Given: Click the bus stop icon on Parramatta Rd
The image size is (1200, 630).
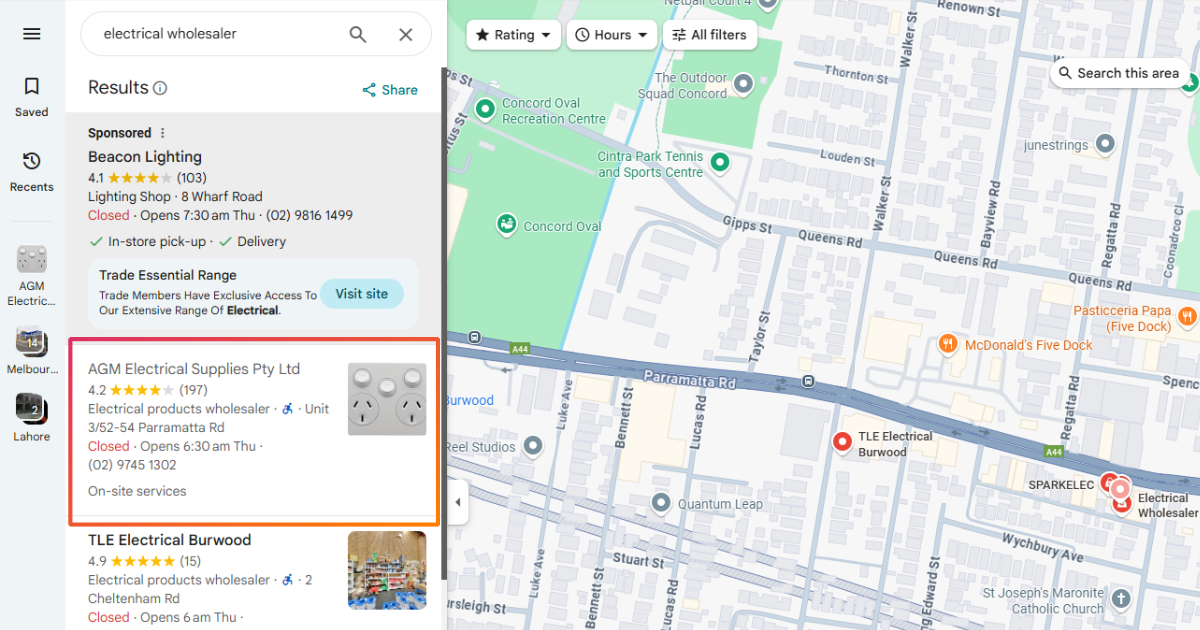Looking at the screenshot, I should point(807,381).
